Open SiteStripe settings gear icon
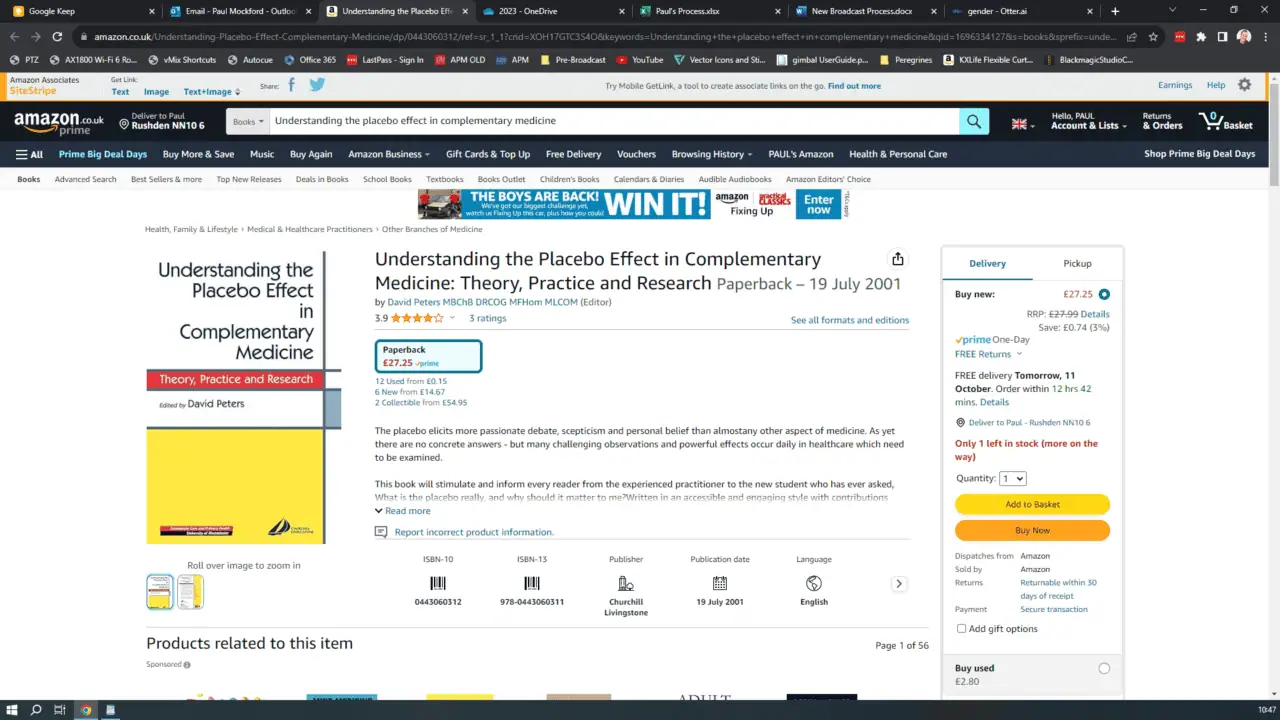The image size is (1280, 720). [x=1244, y=85]
